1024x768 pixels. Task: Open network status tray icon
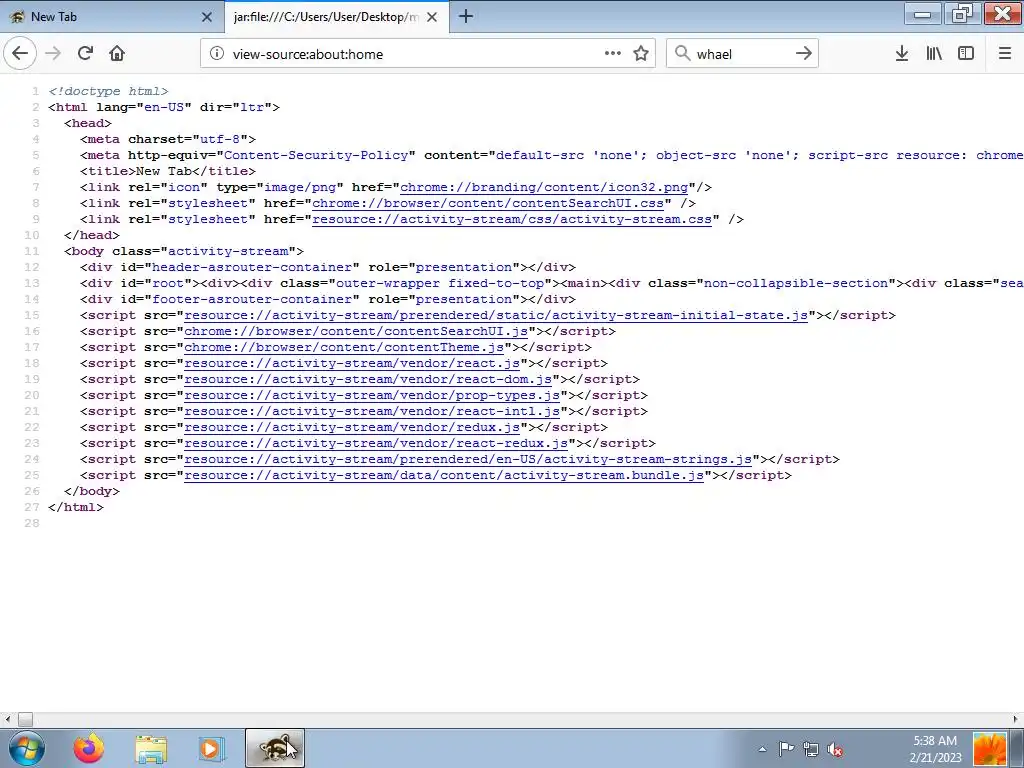click(x=810, y=749)
